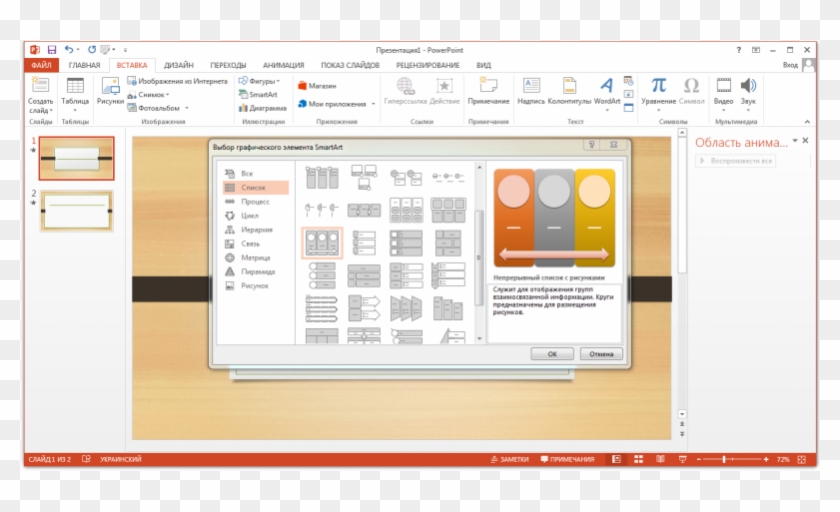Click the Фигуры shapes tool
The height and width of the screenshot is (512, 840).
259,81
